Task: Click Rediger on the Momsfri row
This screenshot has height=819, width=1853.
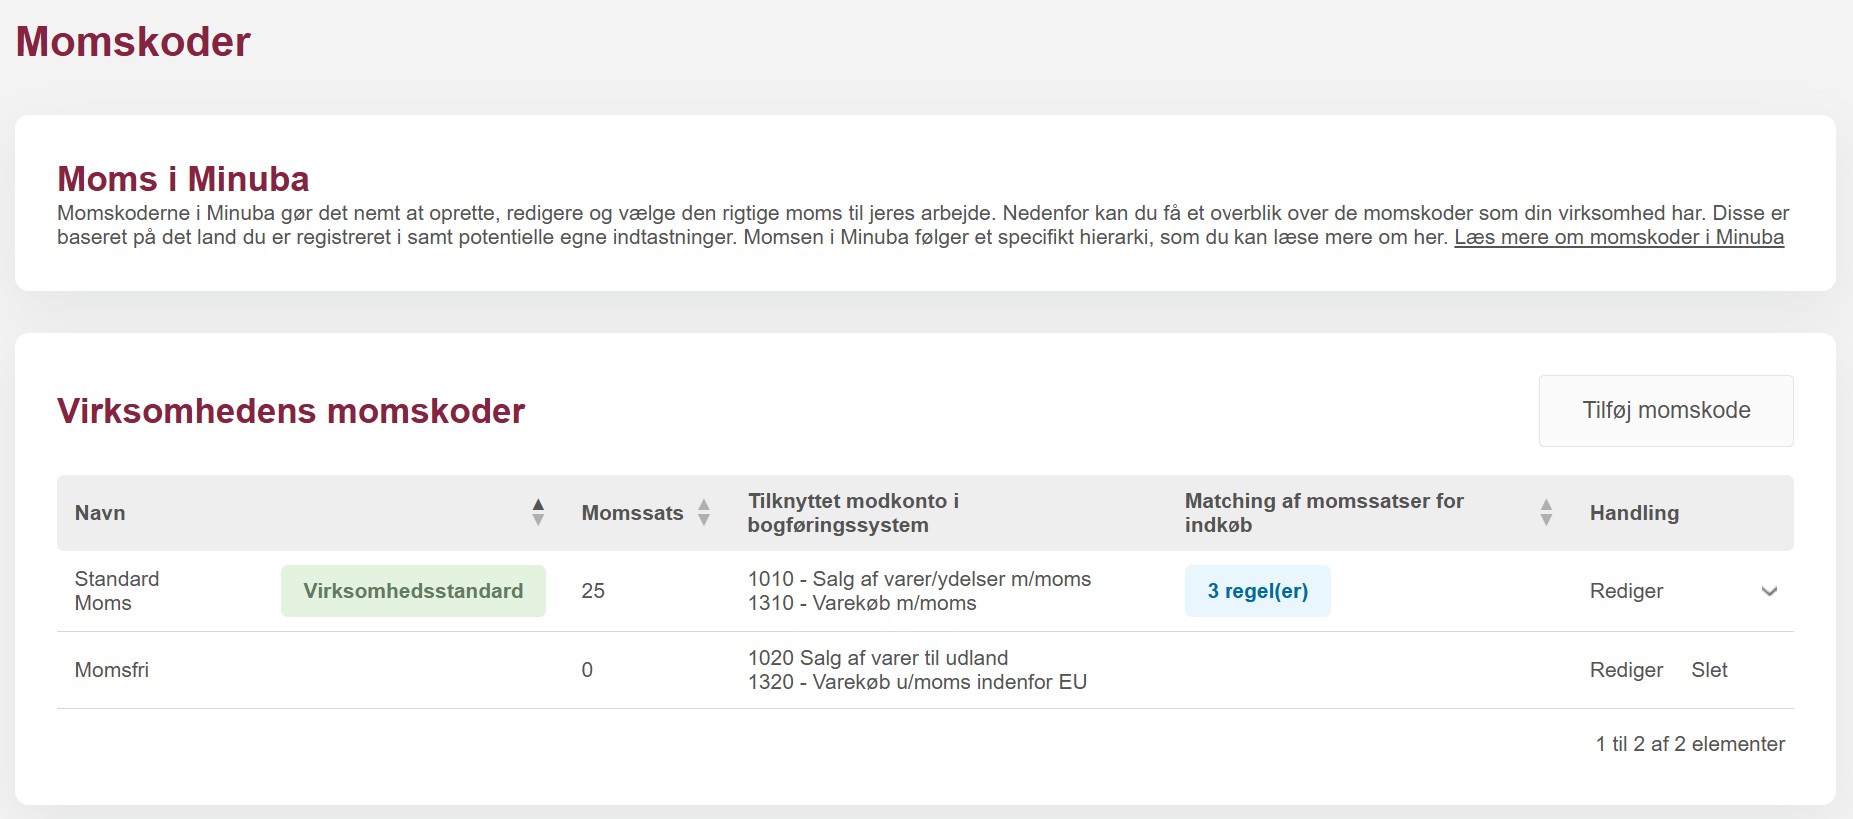Action: tap(1626, 670)
